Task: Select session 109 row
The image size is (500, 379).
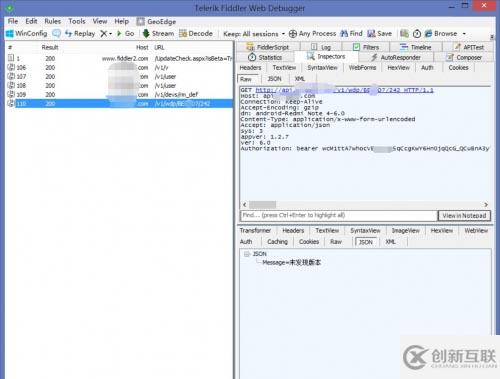Action: click(120, 94)
